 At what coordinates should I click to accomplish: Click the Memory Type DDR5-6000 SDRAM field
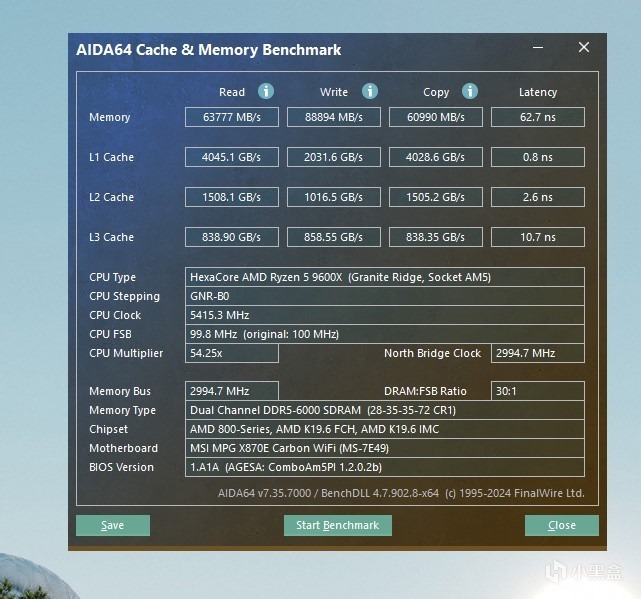pos(385,410)
